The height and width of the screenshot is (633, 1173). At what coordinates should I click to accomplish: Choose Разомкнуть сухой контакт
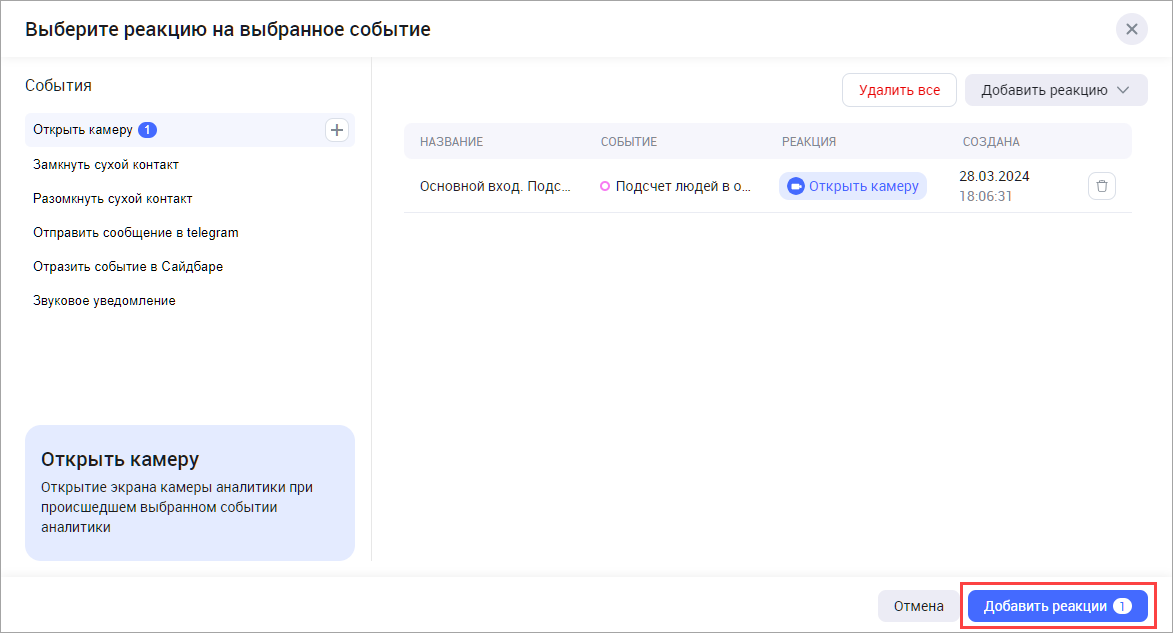point(112,198)
